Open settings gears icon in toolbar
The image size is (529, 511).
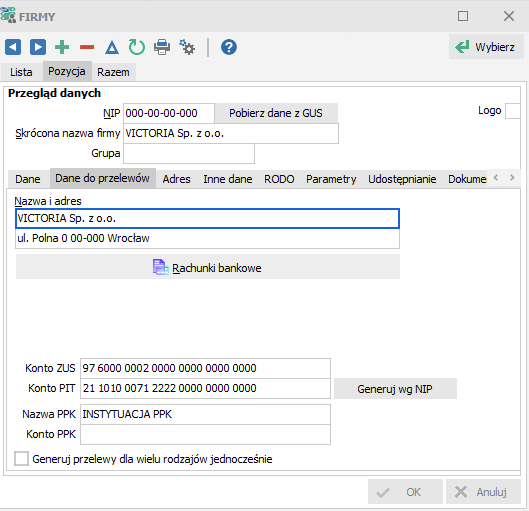point(187,47)
